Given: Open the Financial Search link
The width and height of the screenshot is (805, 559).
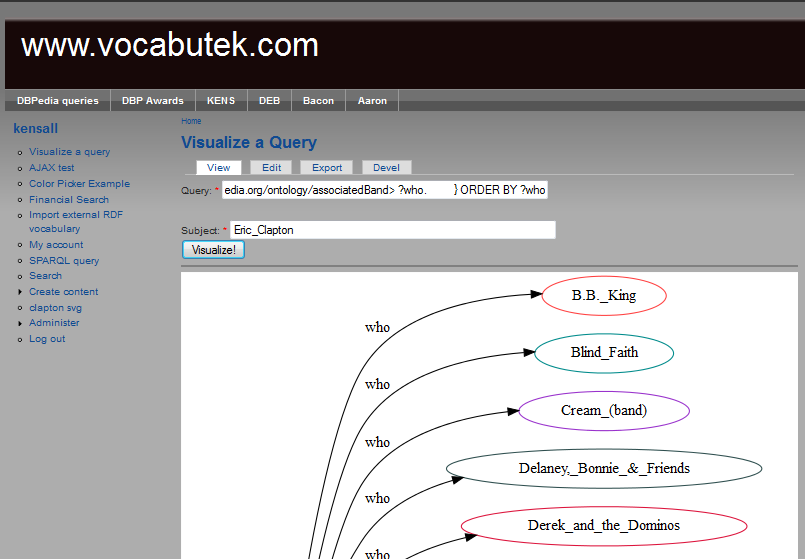Looking at the screenshot, I should [x=69, y=200].
